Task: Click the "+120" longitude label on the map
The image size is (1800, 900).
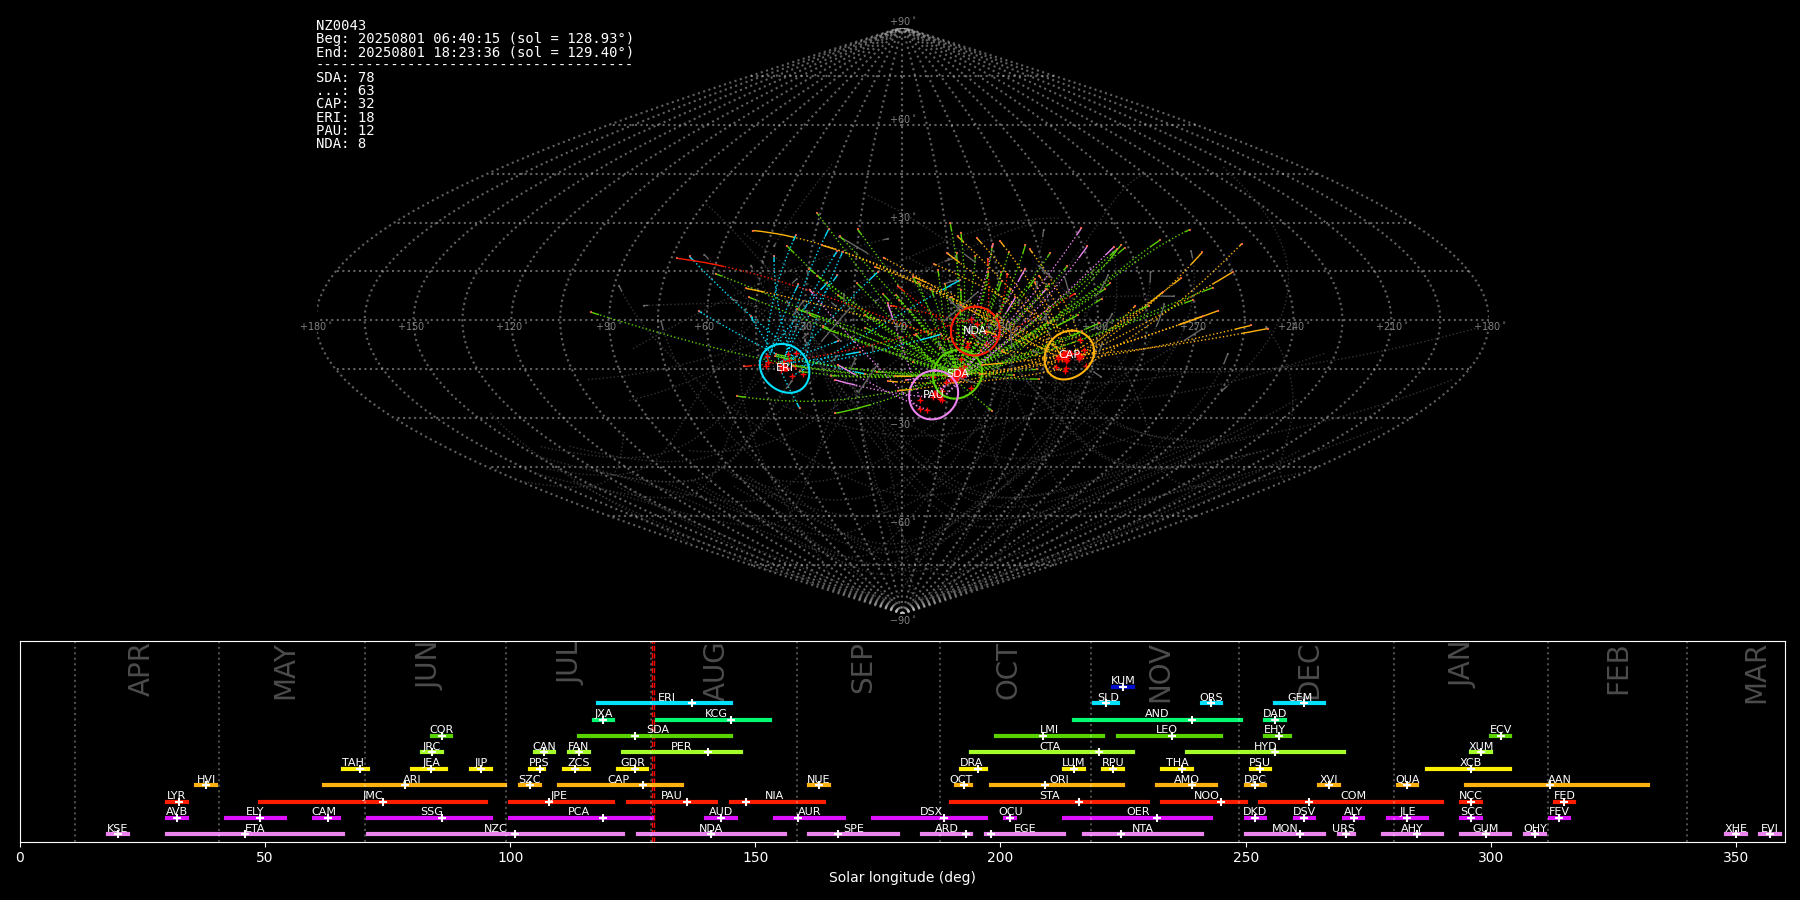Action: 509,327
